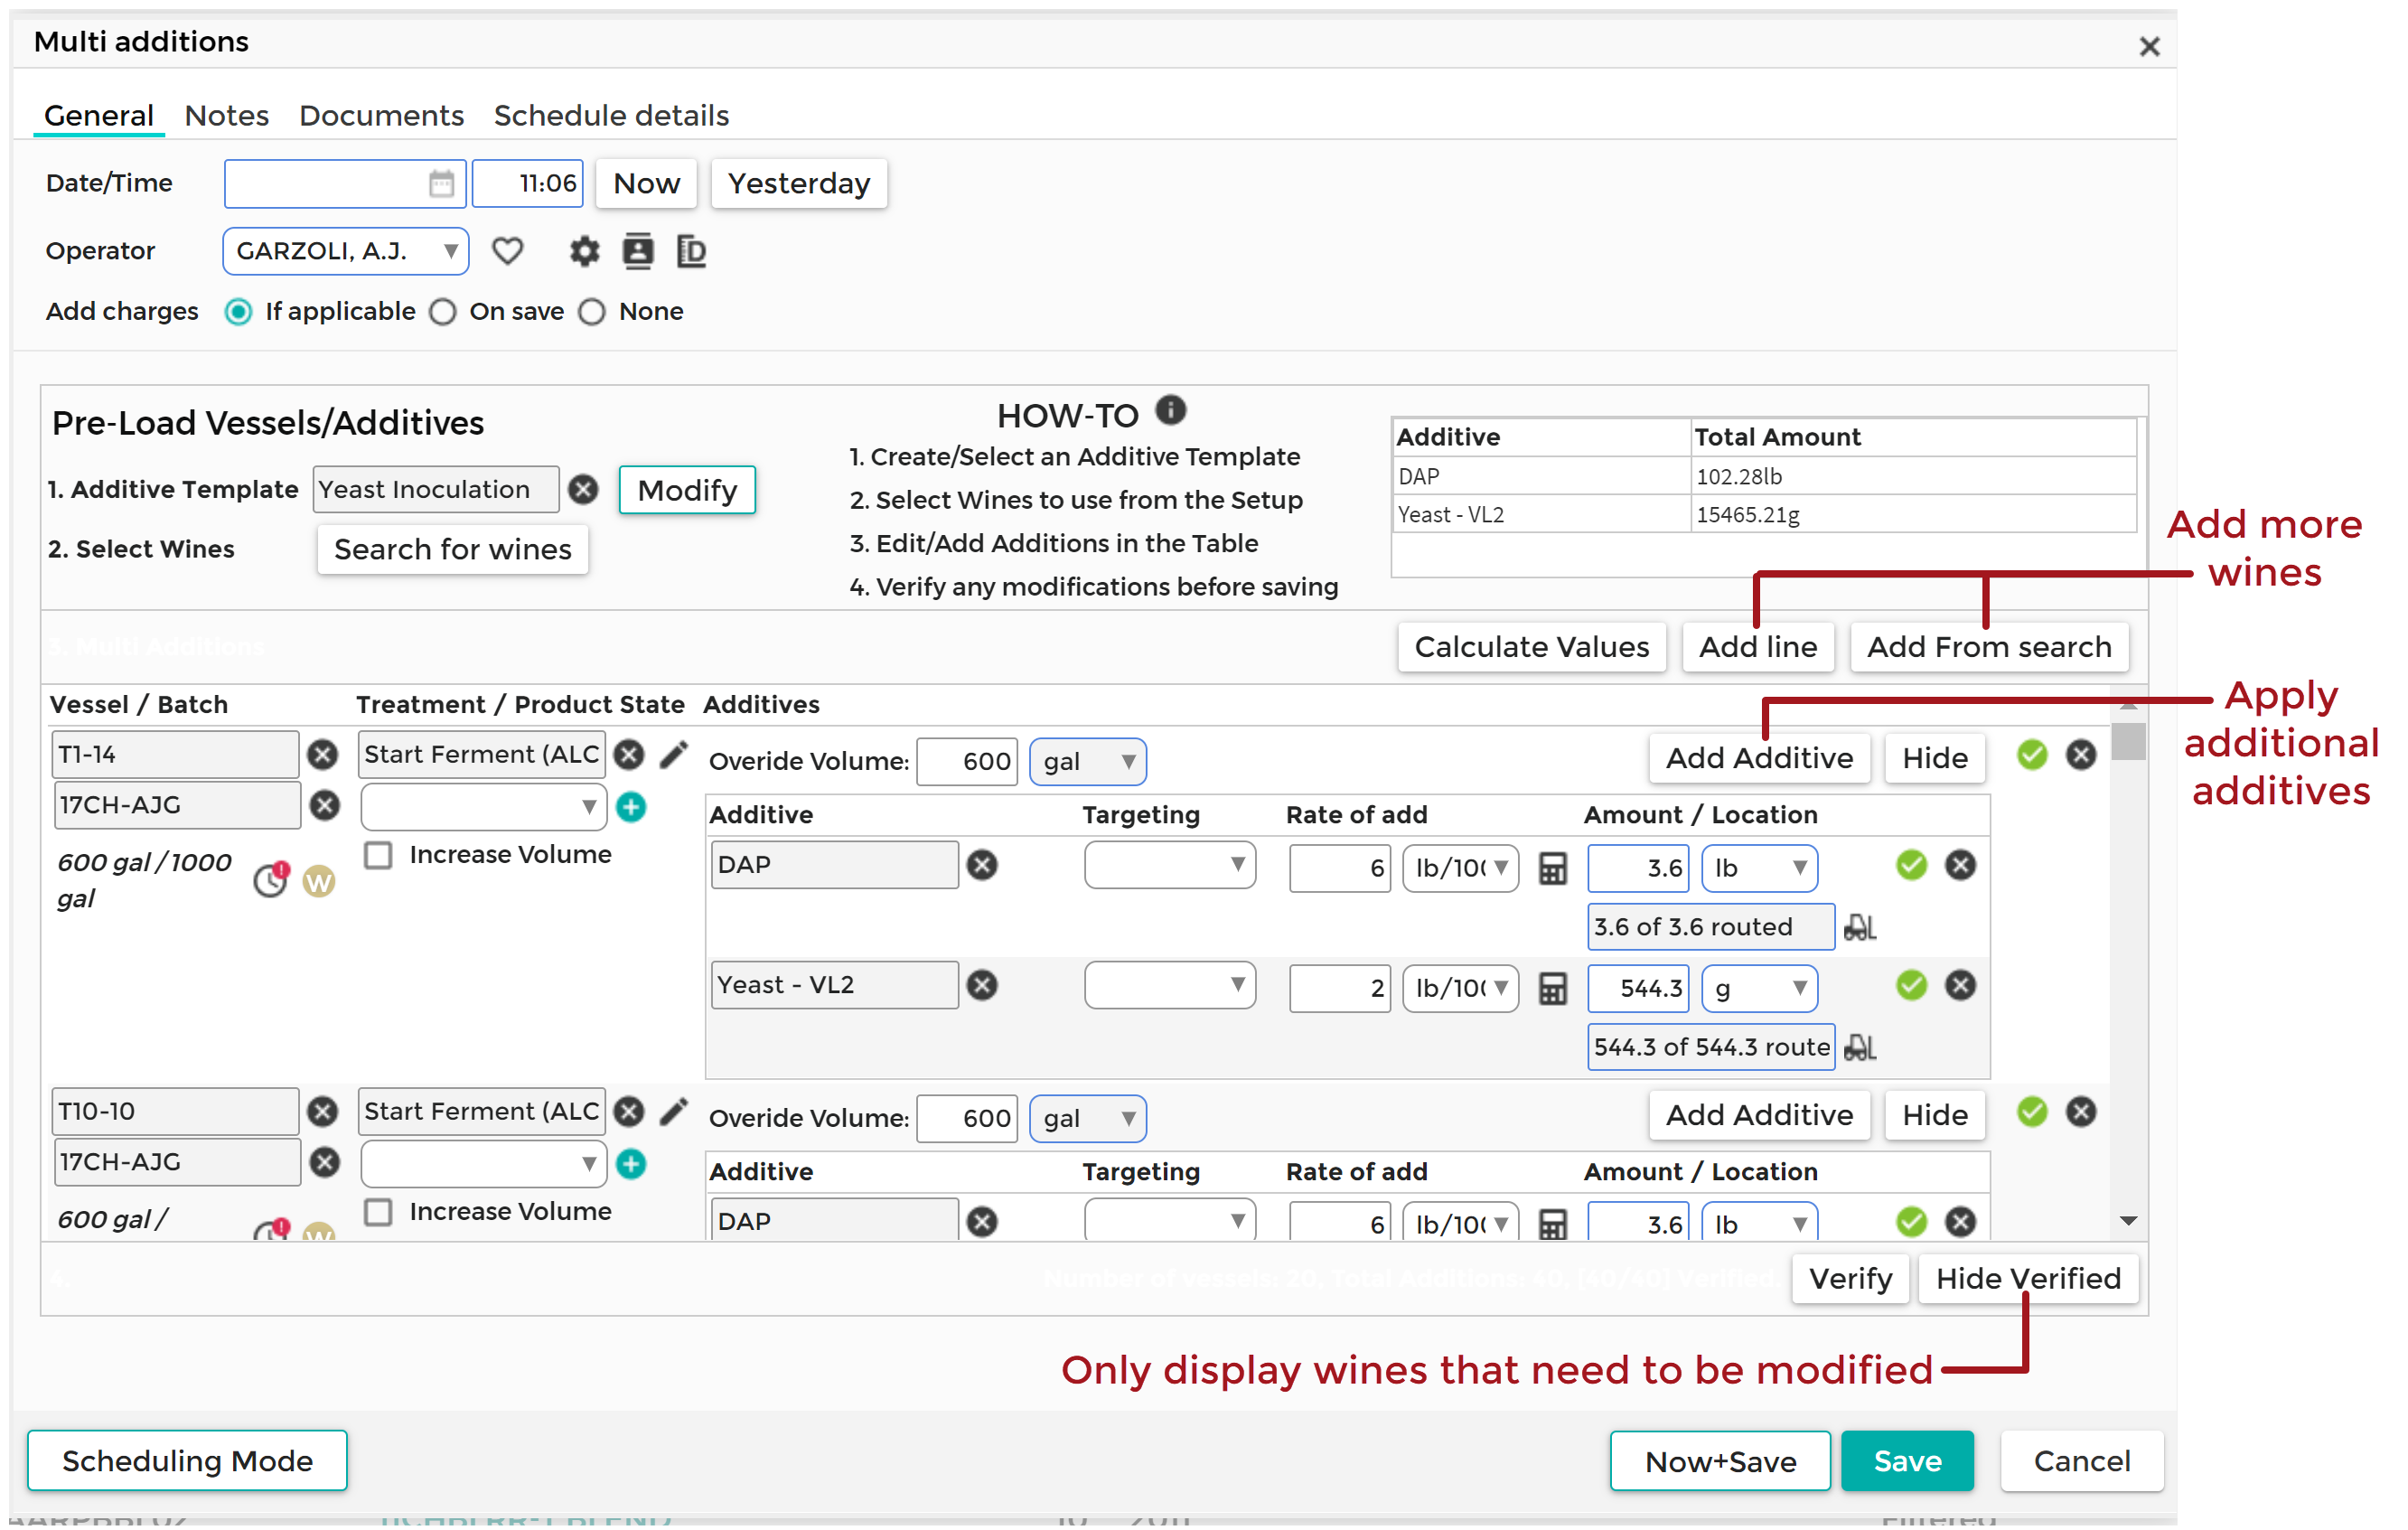The height and width of the screenshot is (1530, 2408).
Task: Delete the T1-14 DAP addition row
Action: click(1960, 866)
